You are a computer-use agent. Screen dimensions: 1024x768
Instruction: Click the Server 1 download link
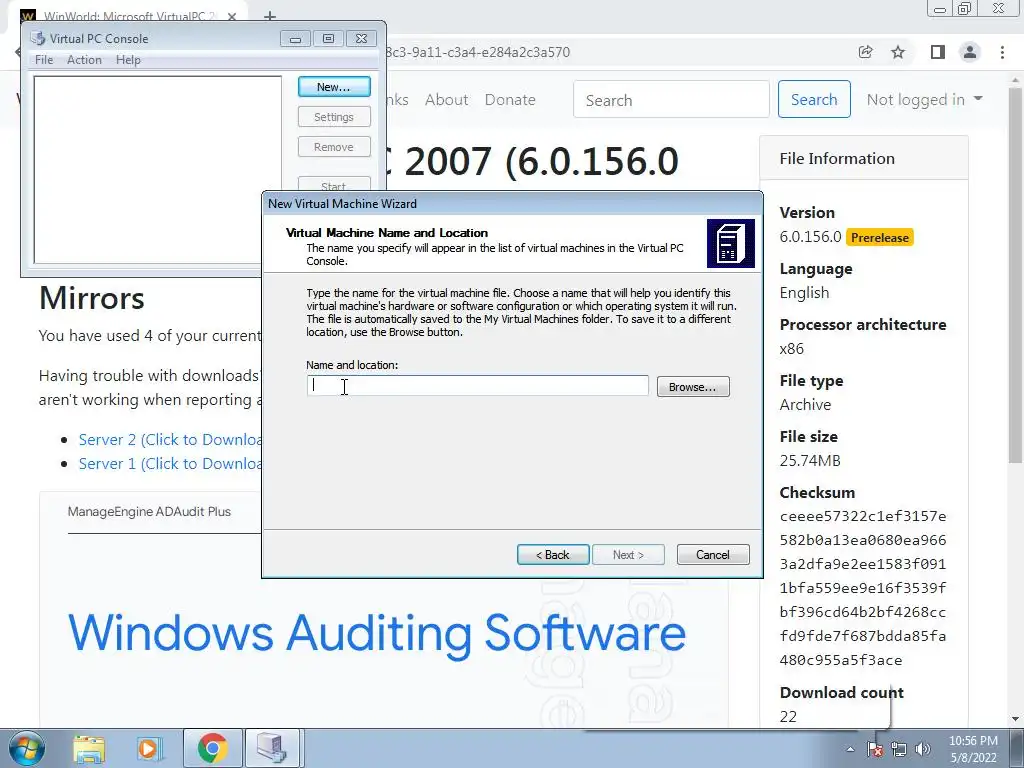(170, 464)
